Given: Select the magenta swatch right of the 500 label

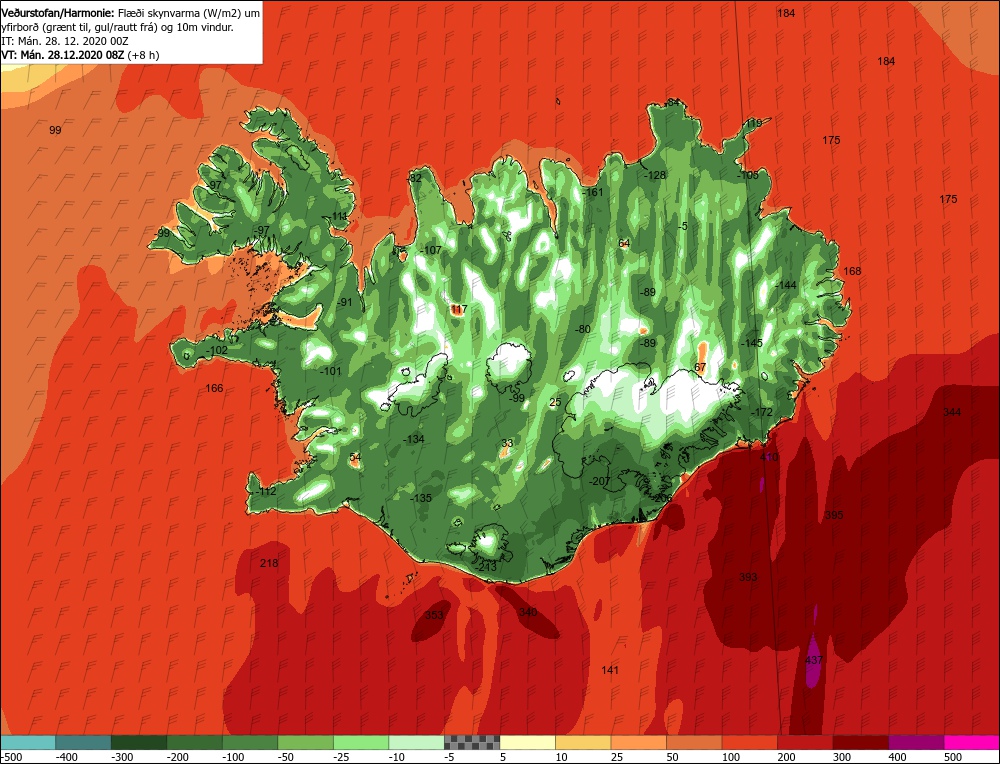Looking at the screenshot, I should [x=971, y=742].
